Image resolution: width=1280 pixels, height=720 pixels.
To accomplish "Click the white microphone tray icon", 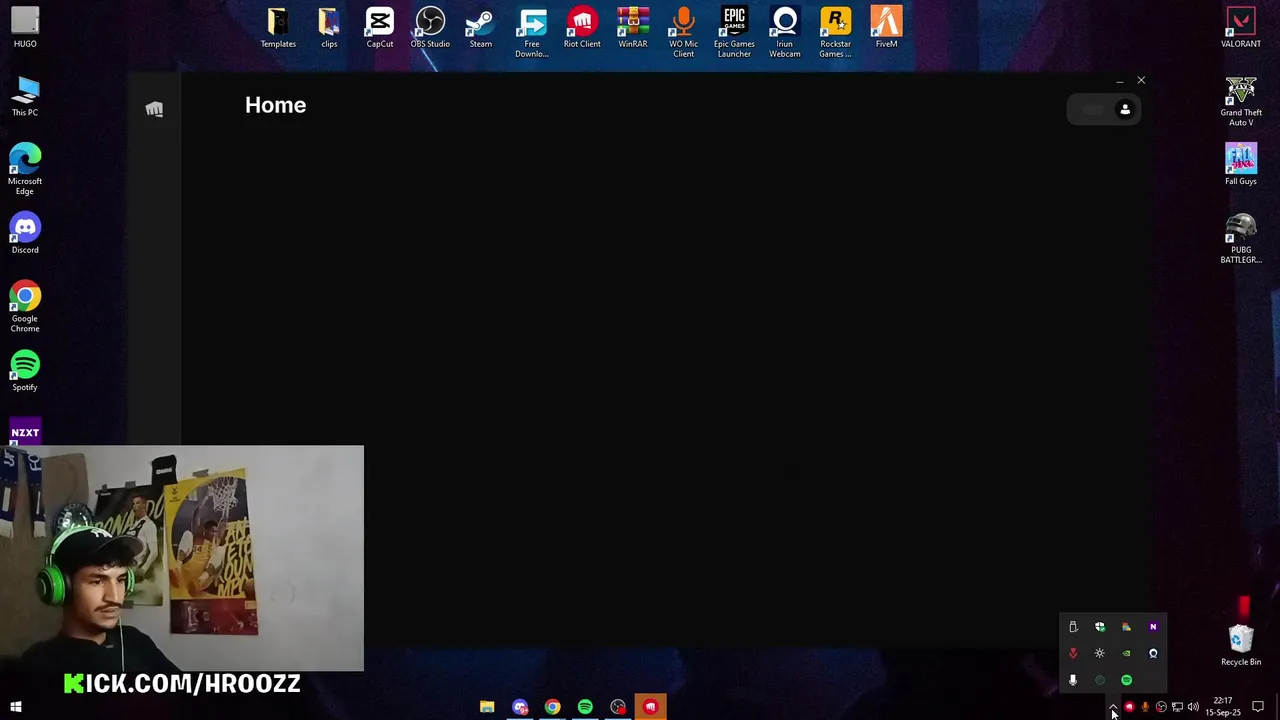I will point(1073,680).
